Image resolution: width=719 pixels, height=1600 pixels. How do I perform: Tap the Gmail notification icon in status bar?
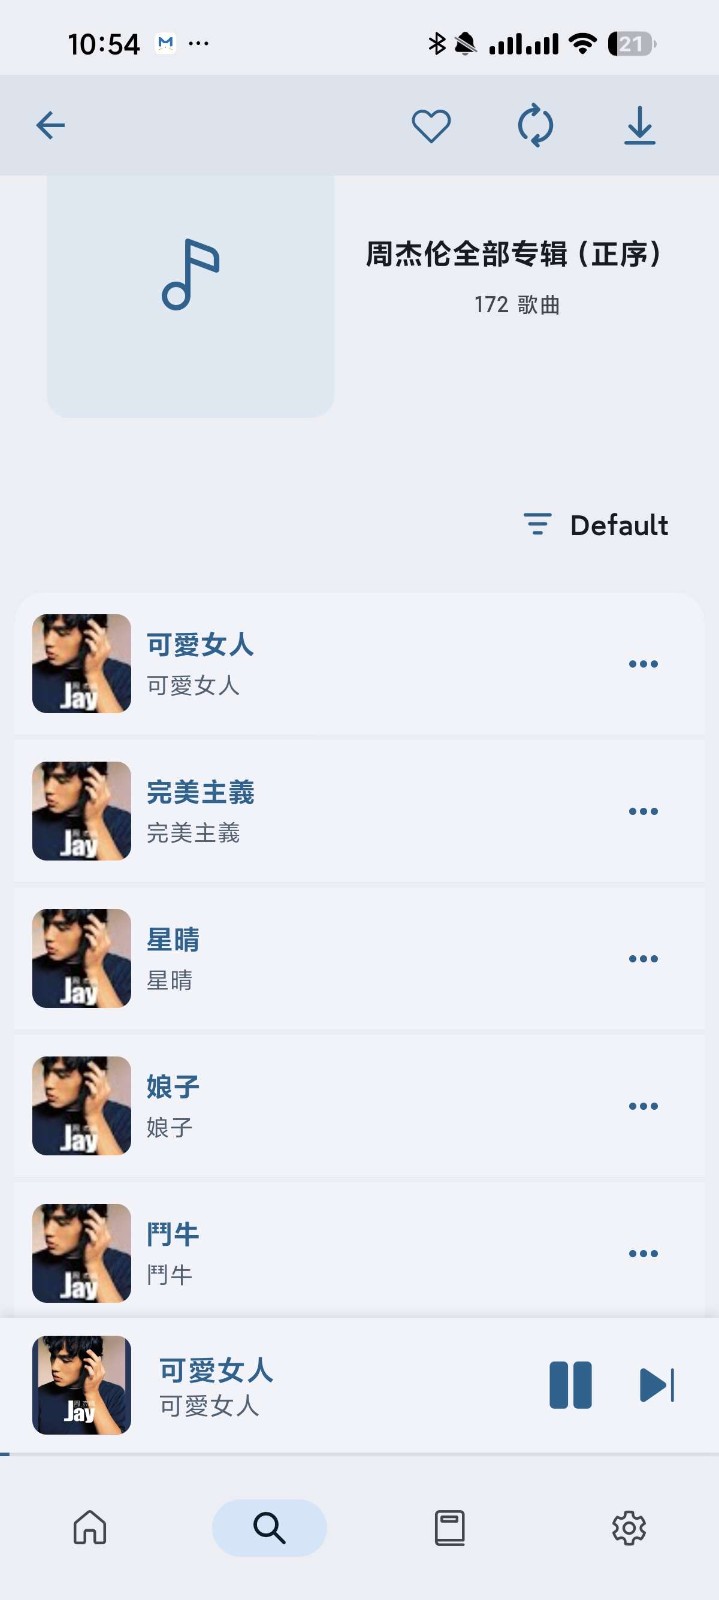(x=166, y=42)
